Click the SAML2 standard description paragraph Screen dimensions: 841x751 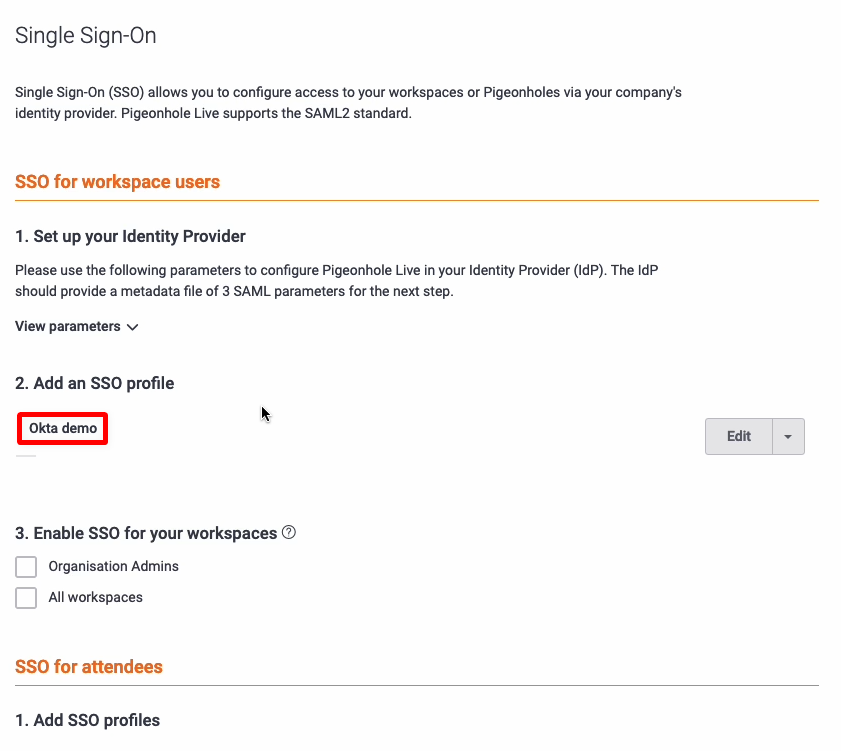point(348,103)
